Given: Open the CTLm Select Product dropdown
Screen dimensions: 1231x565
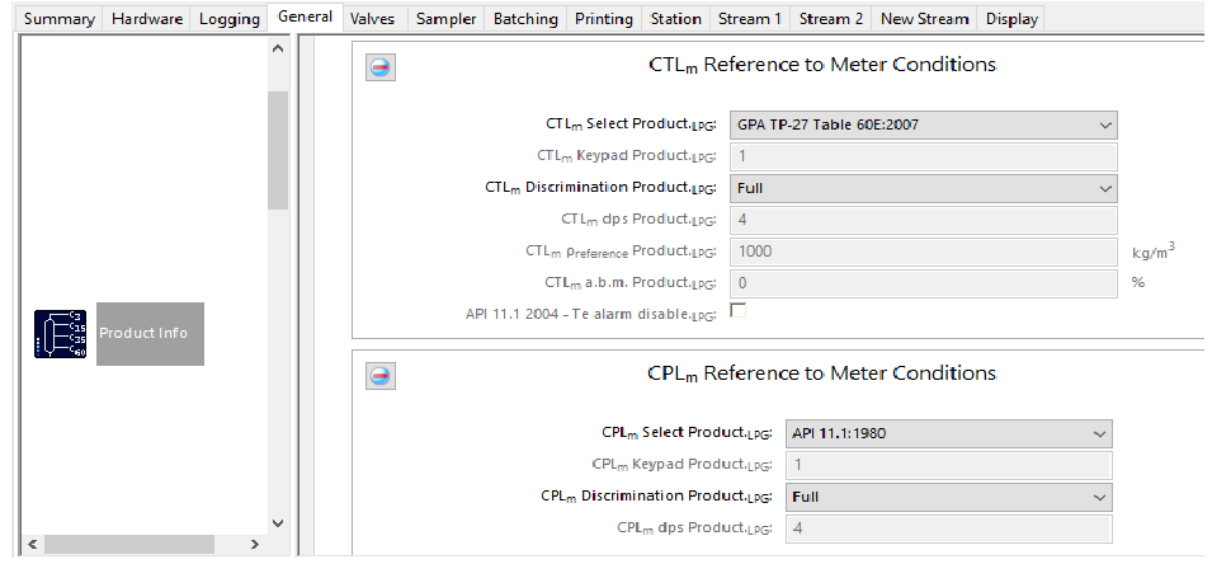Looking at the screenshot, I should [x=923, y=125].
